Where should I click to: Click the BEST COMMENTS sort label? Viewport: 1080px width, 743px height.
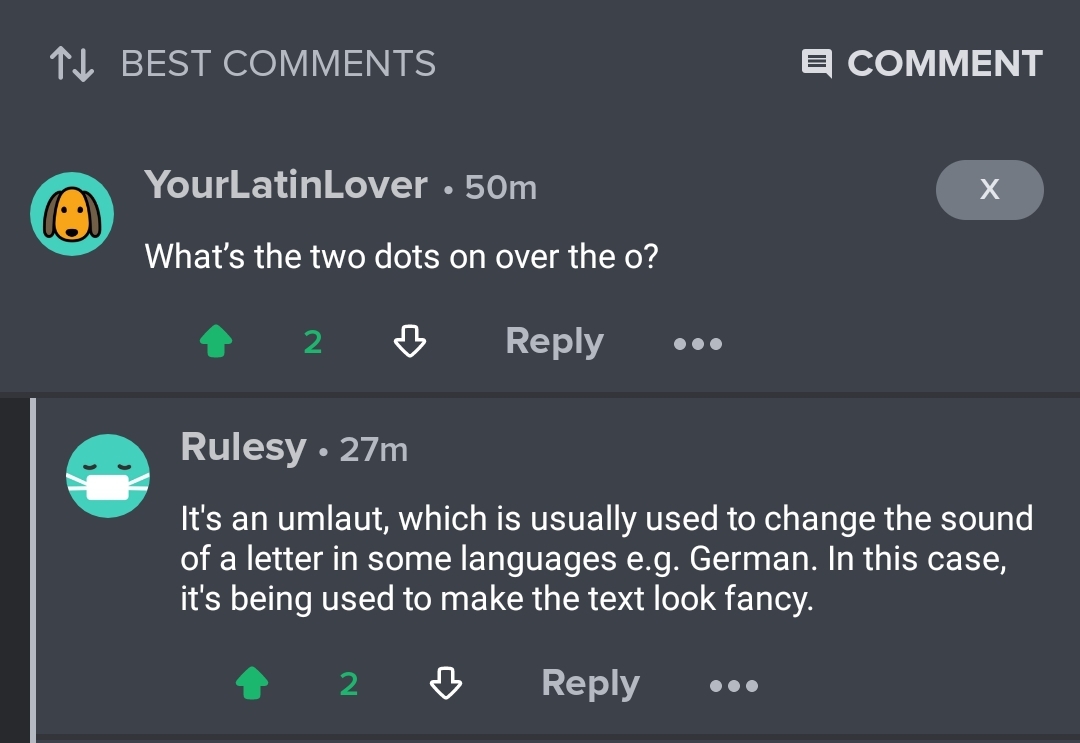pyautogui.click(x=278, y=64)
